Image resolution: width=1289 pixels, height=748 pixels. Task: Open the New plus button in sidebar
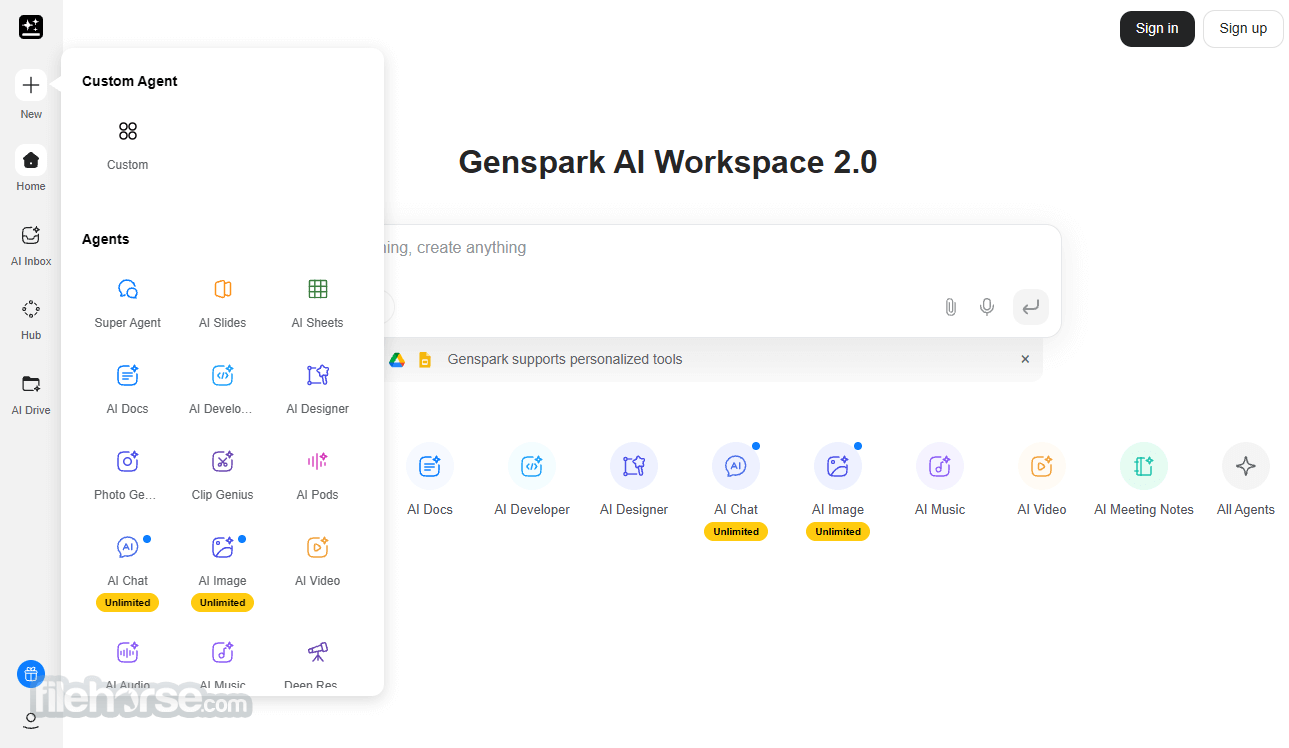(31, 86)
